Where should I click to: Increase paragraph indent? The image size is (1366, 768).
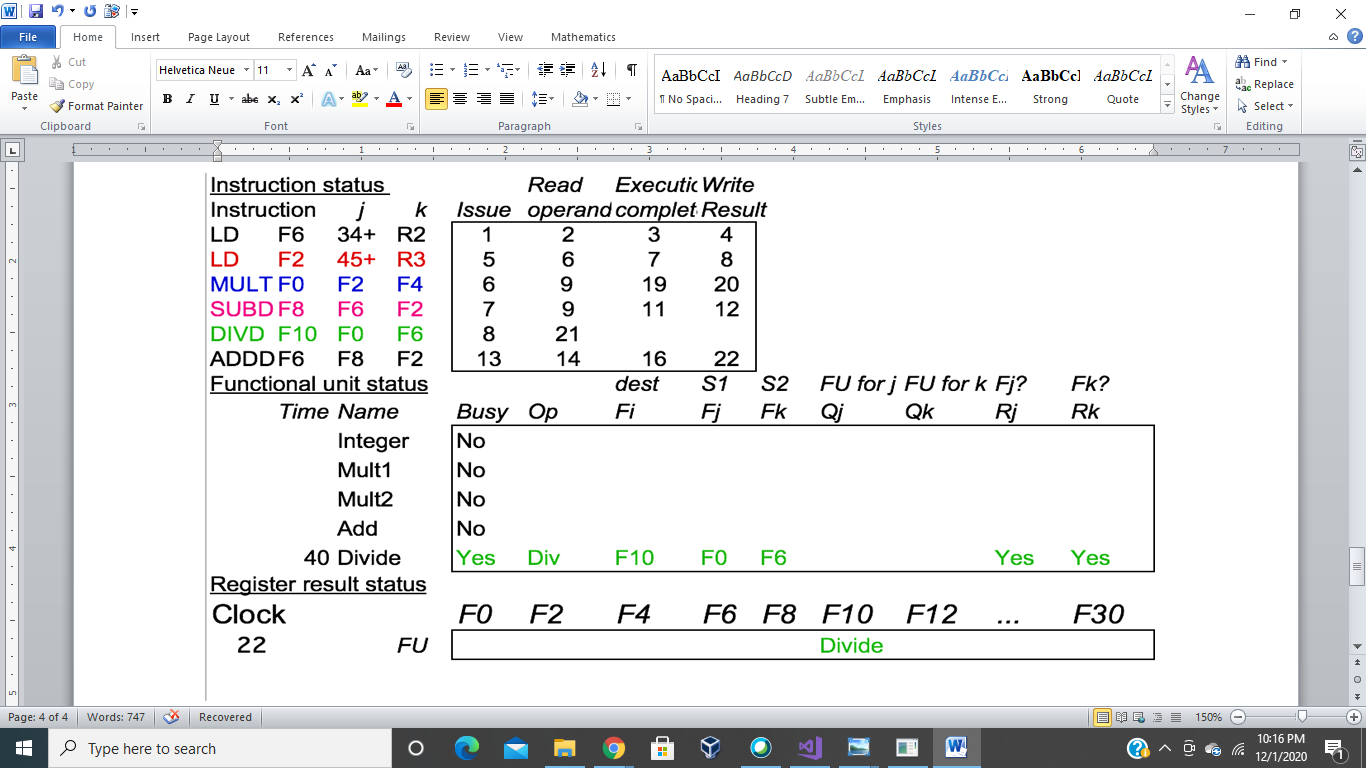click(569, 70)
